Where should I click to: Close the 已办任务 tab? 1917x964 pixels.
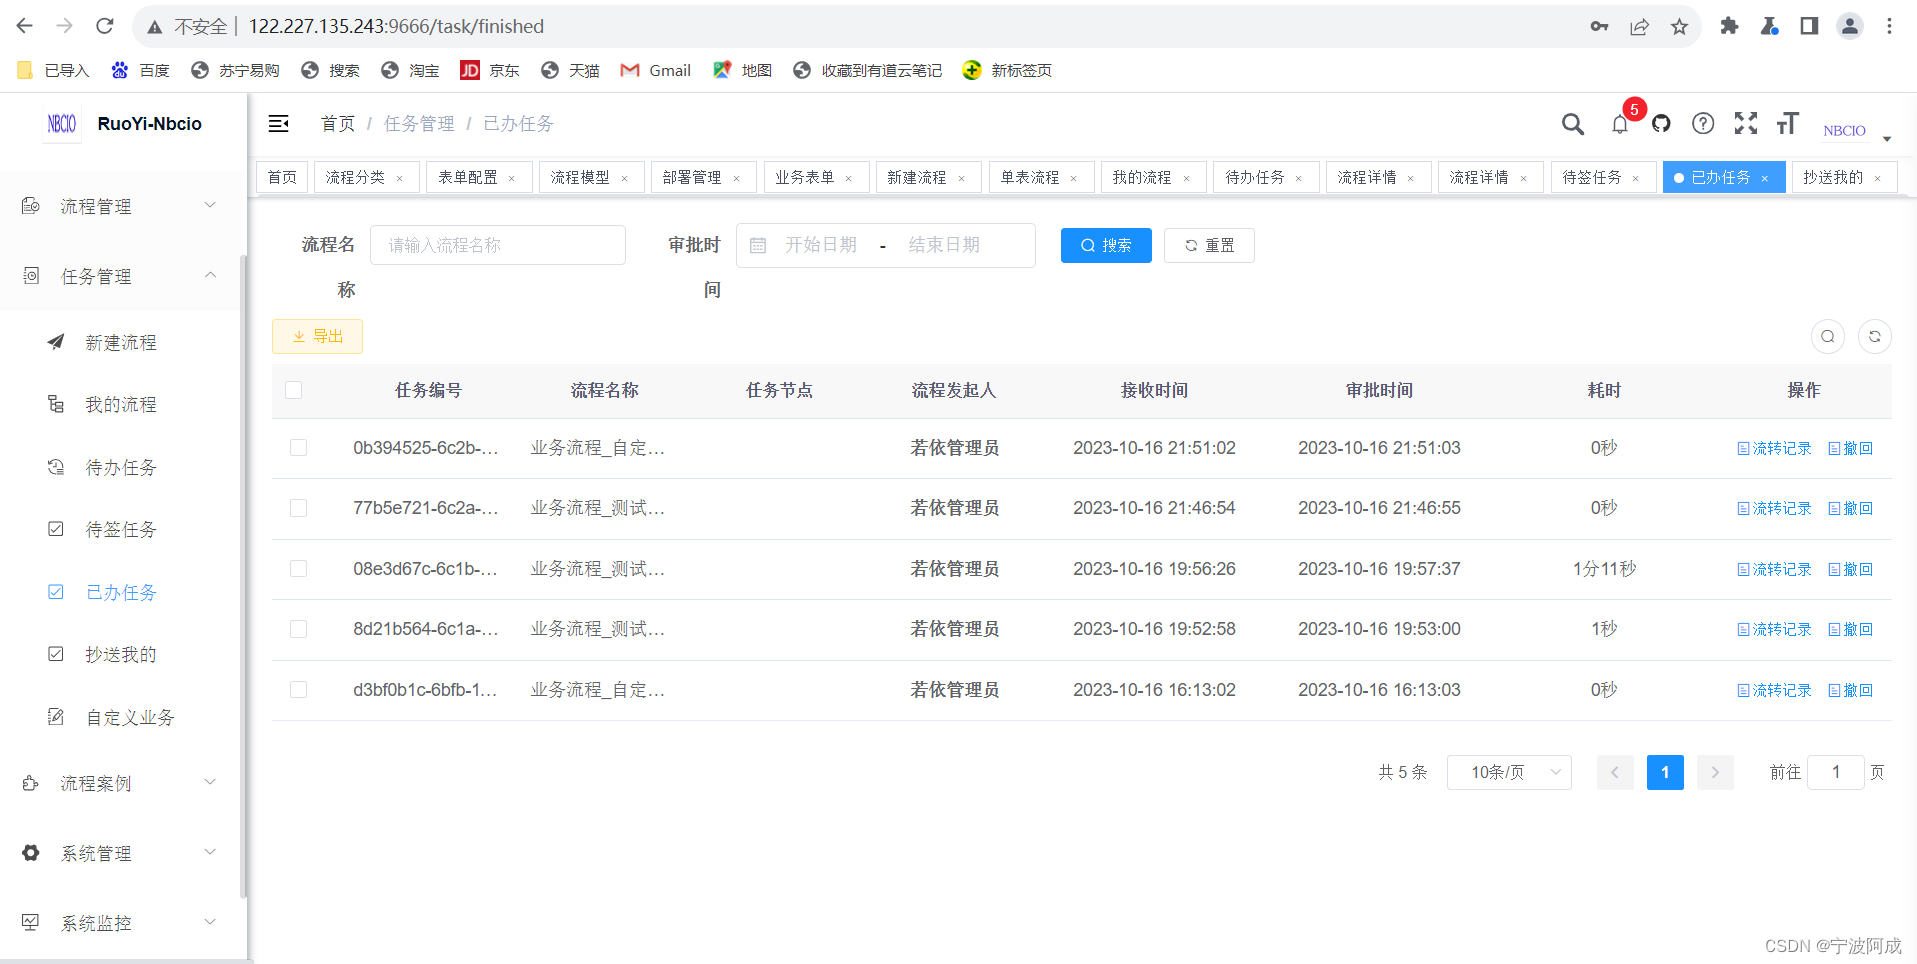click(x=1765, y=178)
